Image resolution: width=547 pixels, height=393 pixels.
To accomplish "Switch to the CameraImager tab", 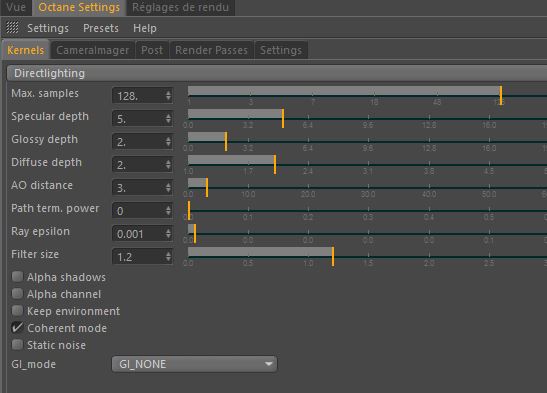I will pyautogui.click(x=92, y=50).
